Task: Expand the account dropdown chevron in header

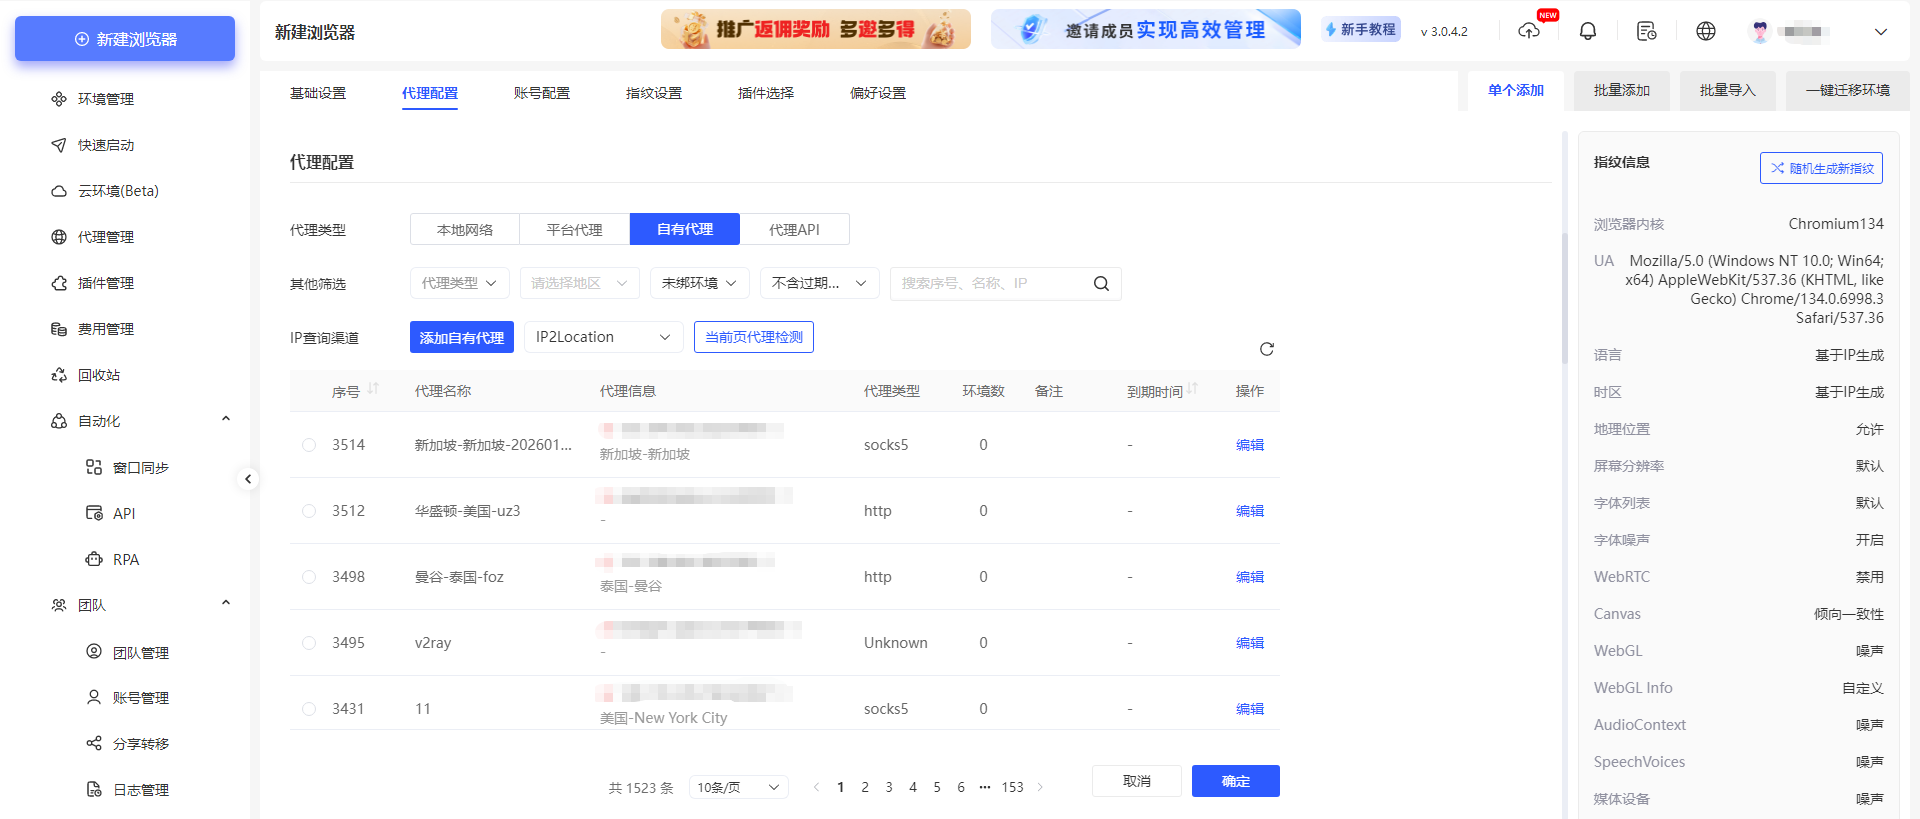Action: click(1881, 31)
